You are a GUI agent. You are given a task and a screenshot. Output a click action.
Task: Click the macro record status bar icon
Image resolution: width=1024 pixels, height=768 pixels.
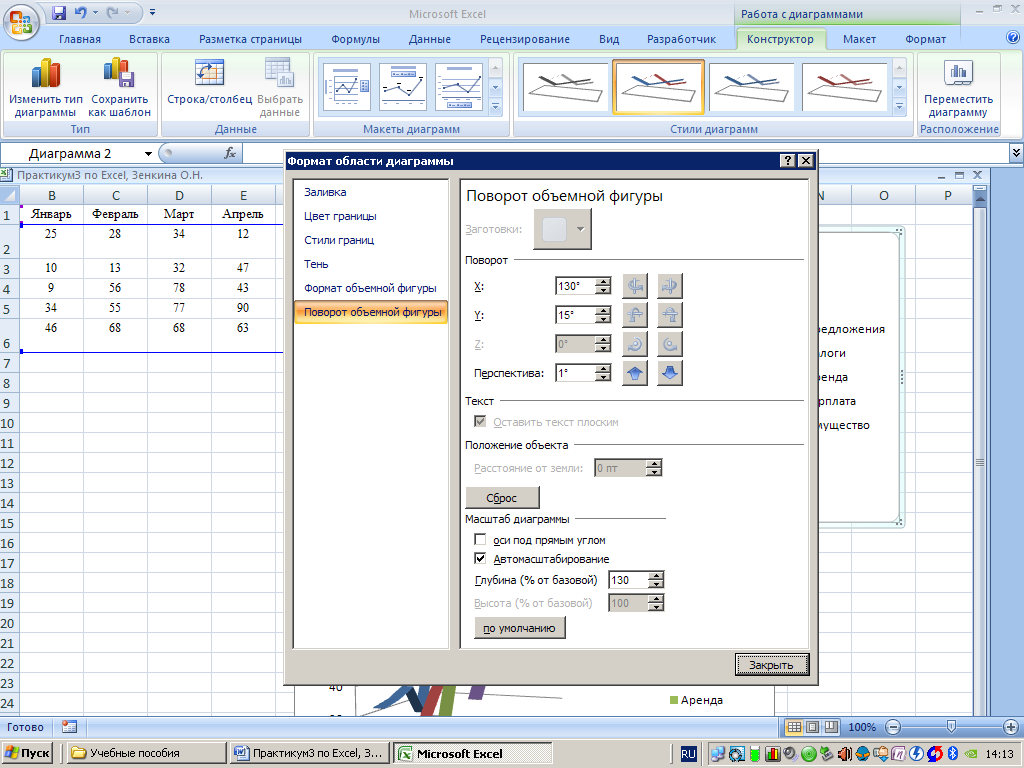tap(69, 726)
